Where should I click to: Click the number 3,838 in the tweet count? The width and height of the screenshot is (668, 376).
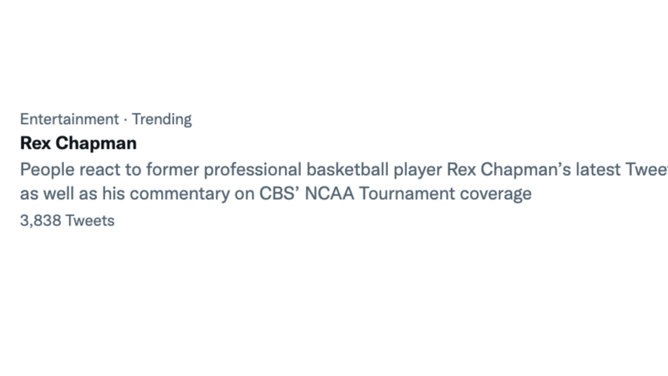40,221
